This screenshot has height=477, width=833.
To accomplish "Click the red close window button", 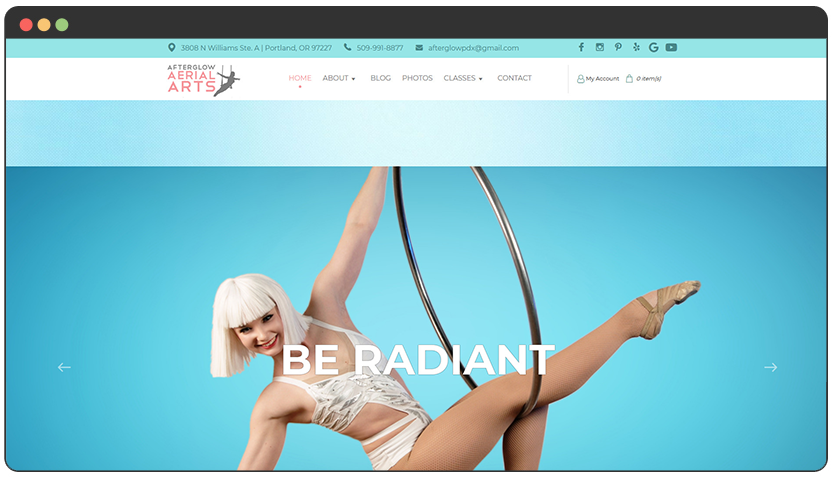I will (26, 24).
